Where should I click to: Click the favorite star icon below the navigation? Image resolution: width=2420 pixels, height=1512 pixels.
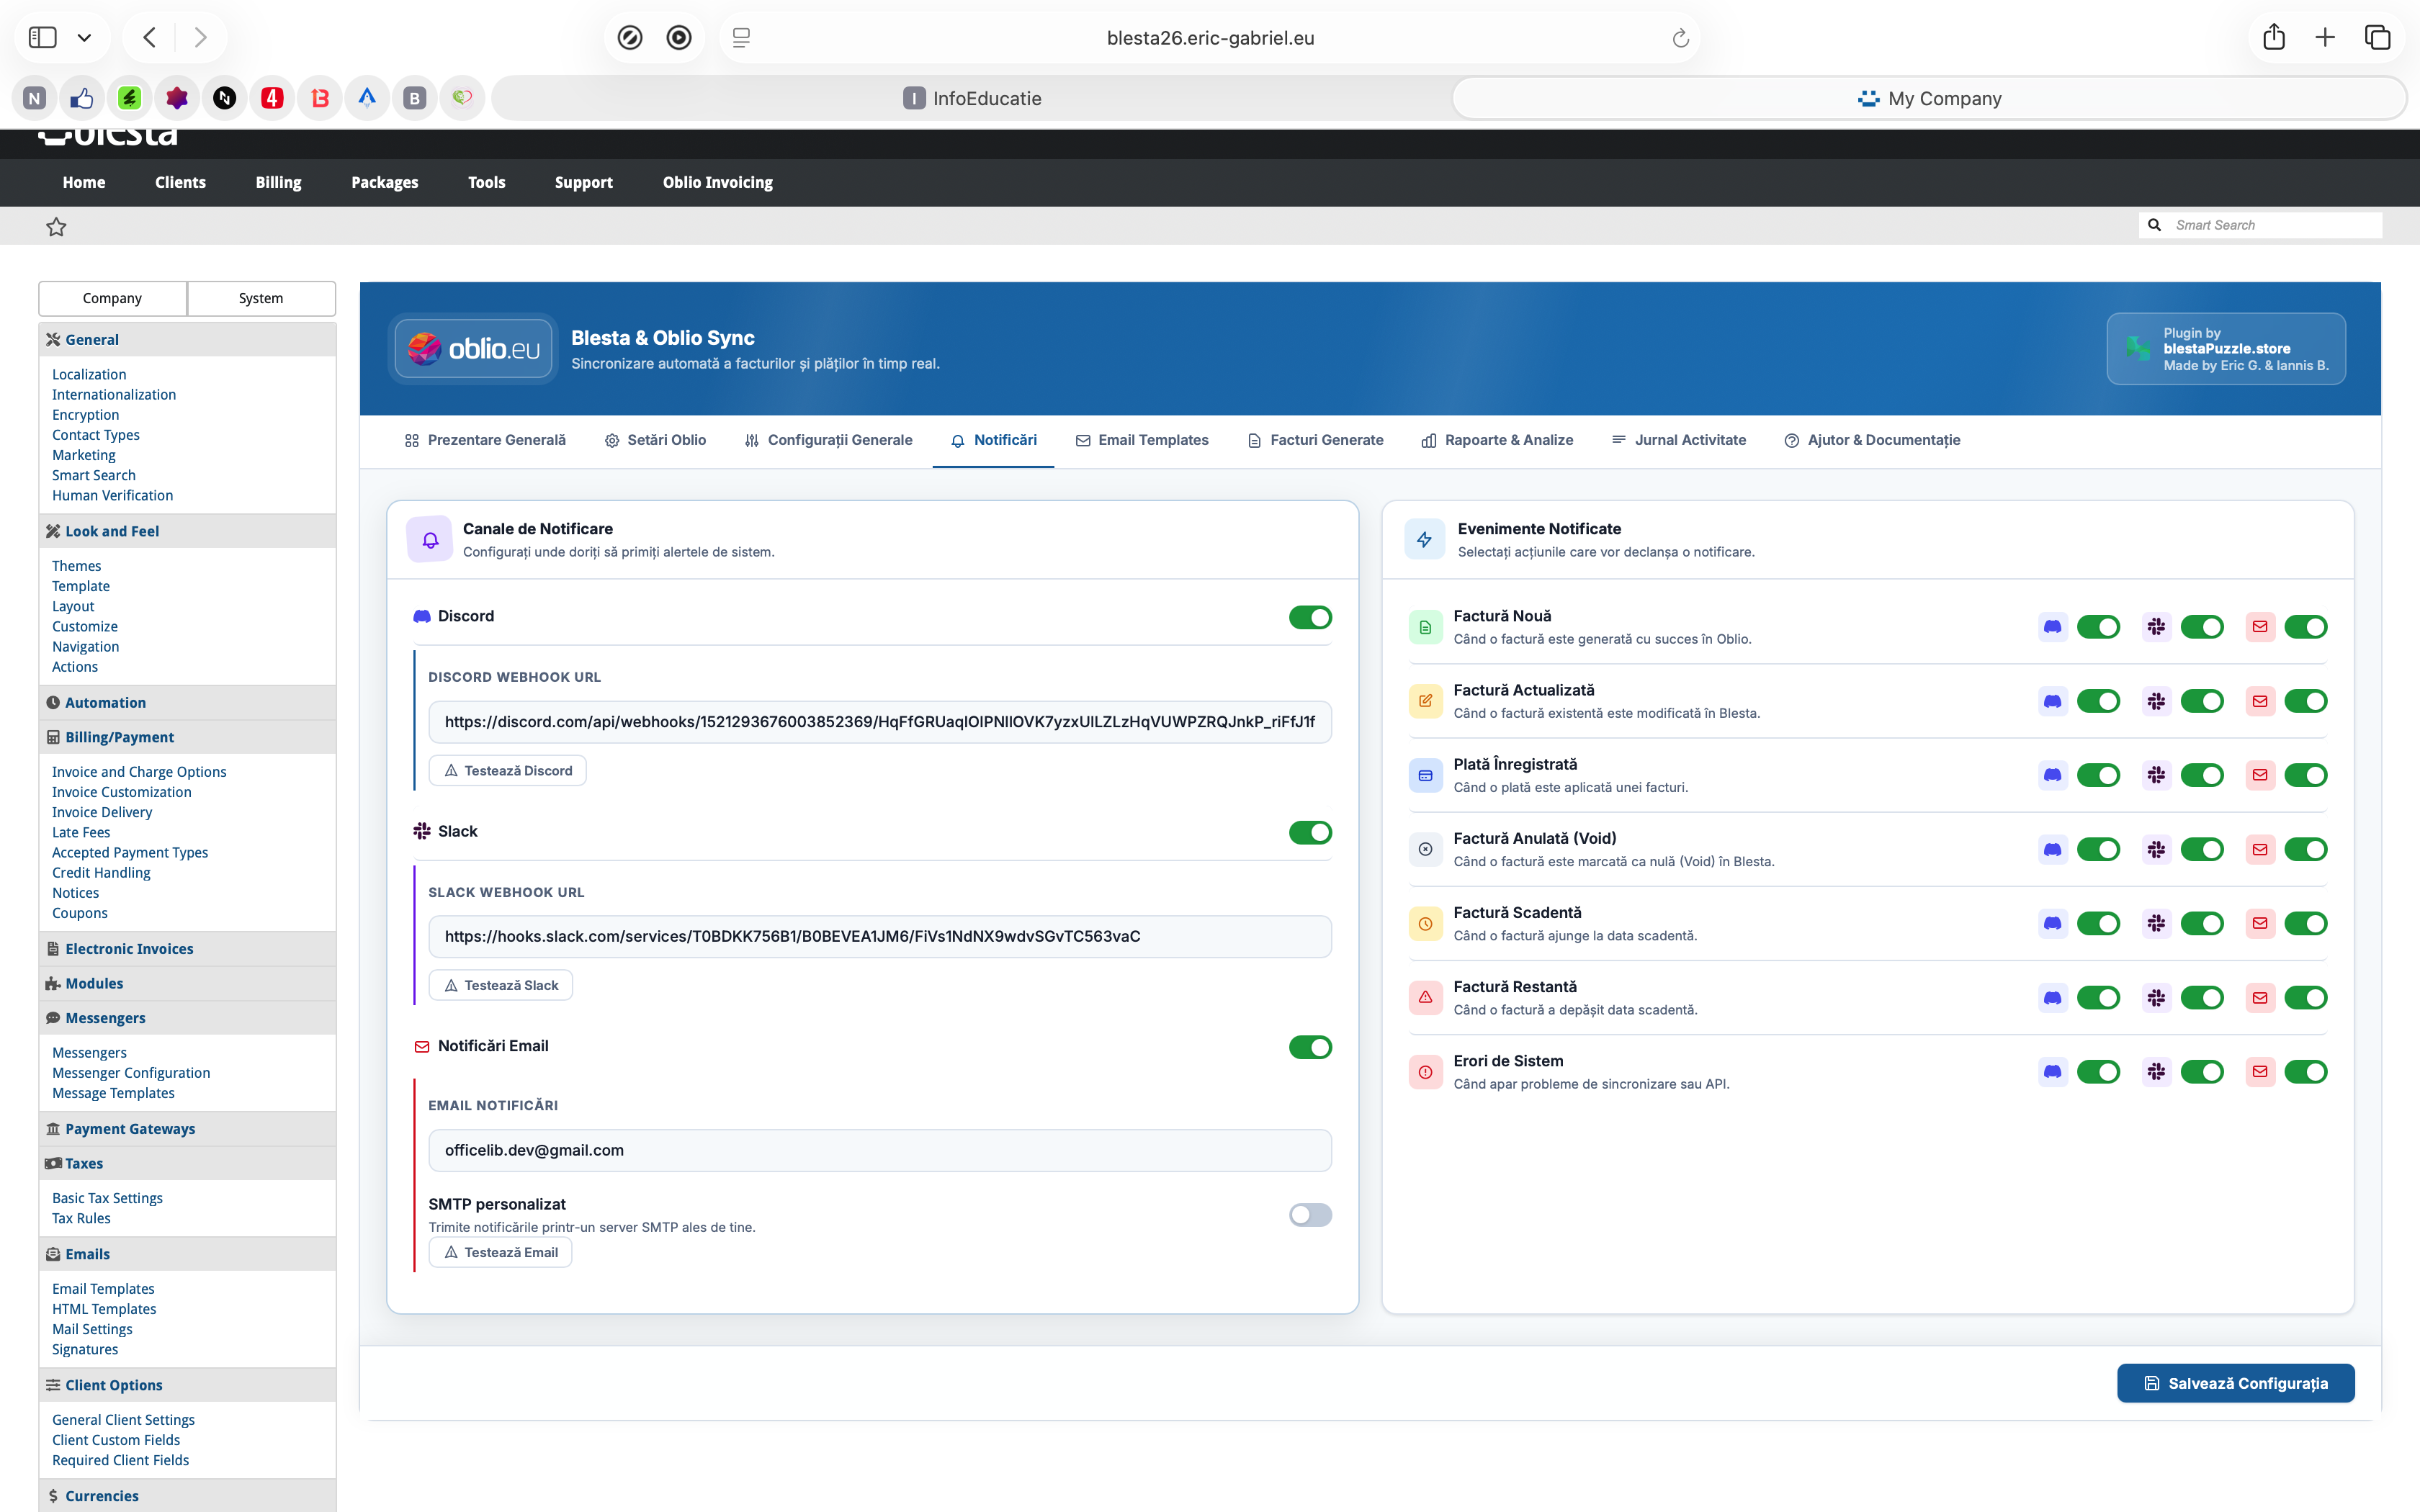coord(56,227)
